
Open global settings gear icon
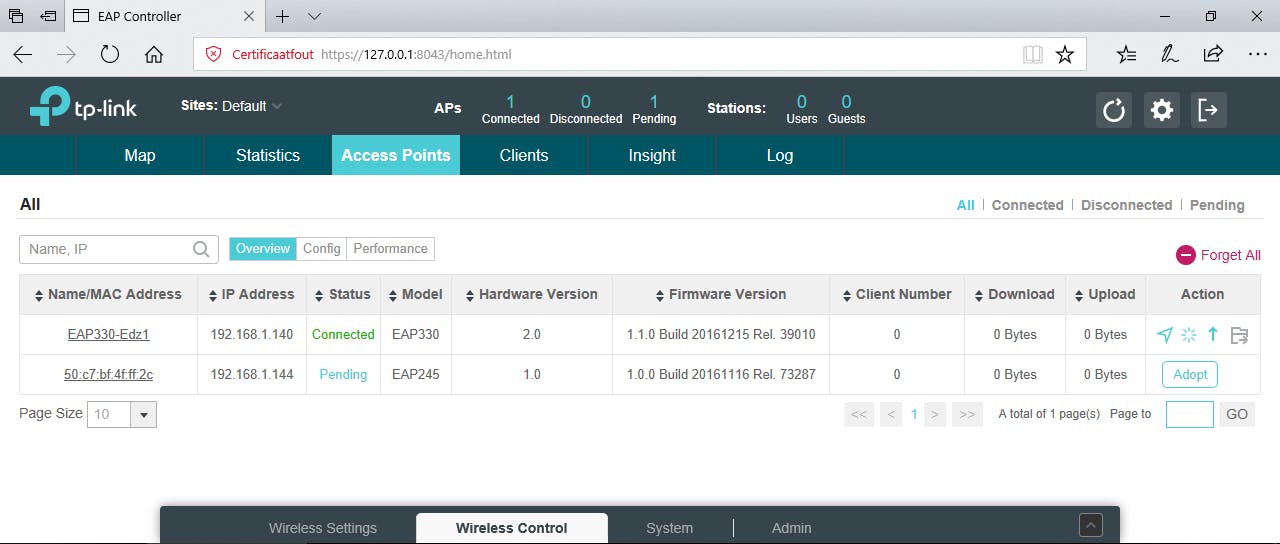pos(1161,109)
